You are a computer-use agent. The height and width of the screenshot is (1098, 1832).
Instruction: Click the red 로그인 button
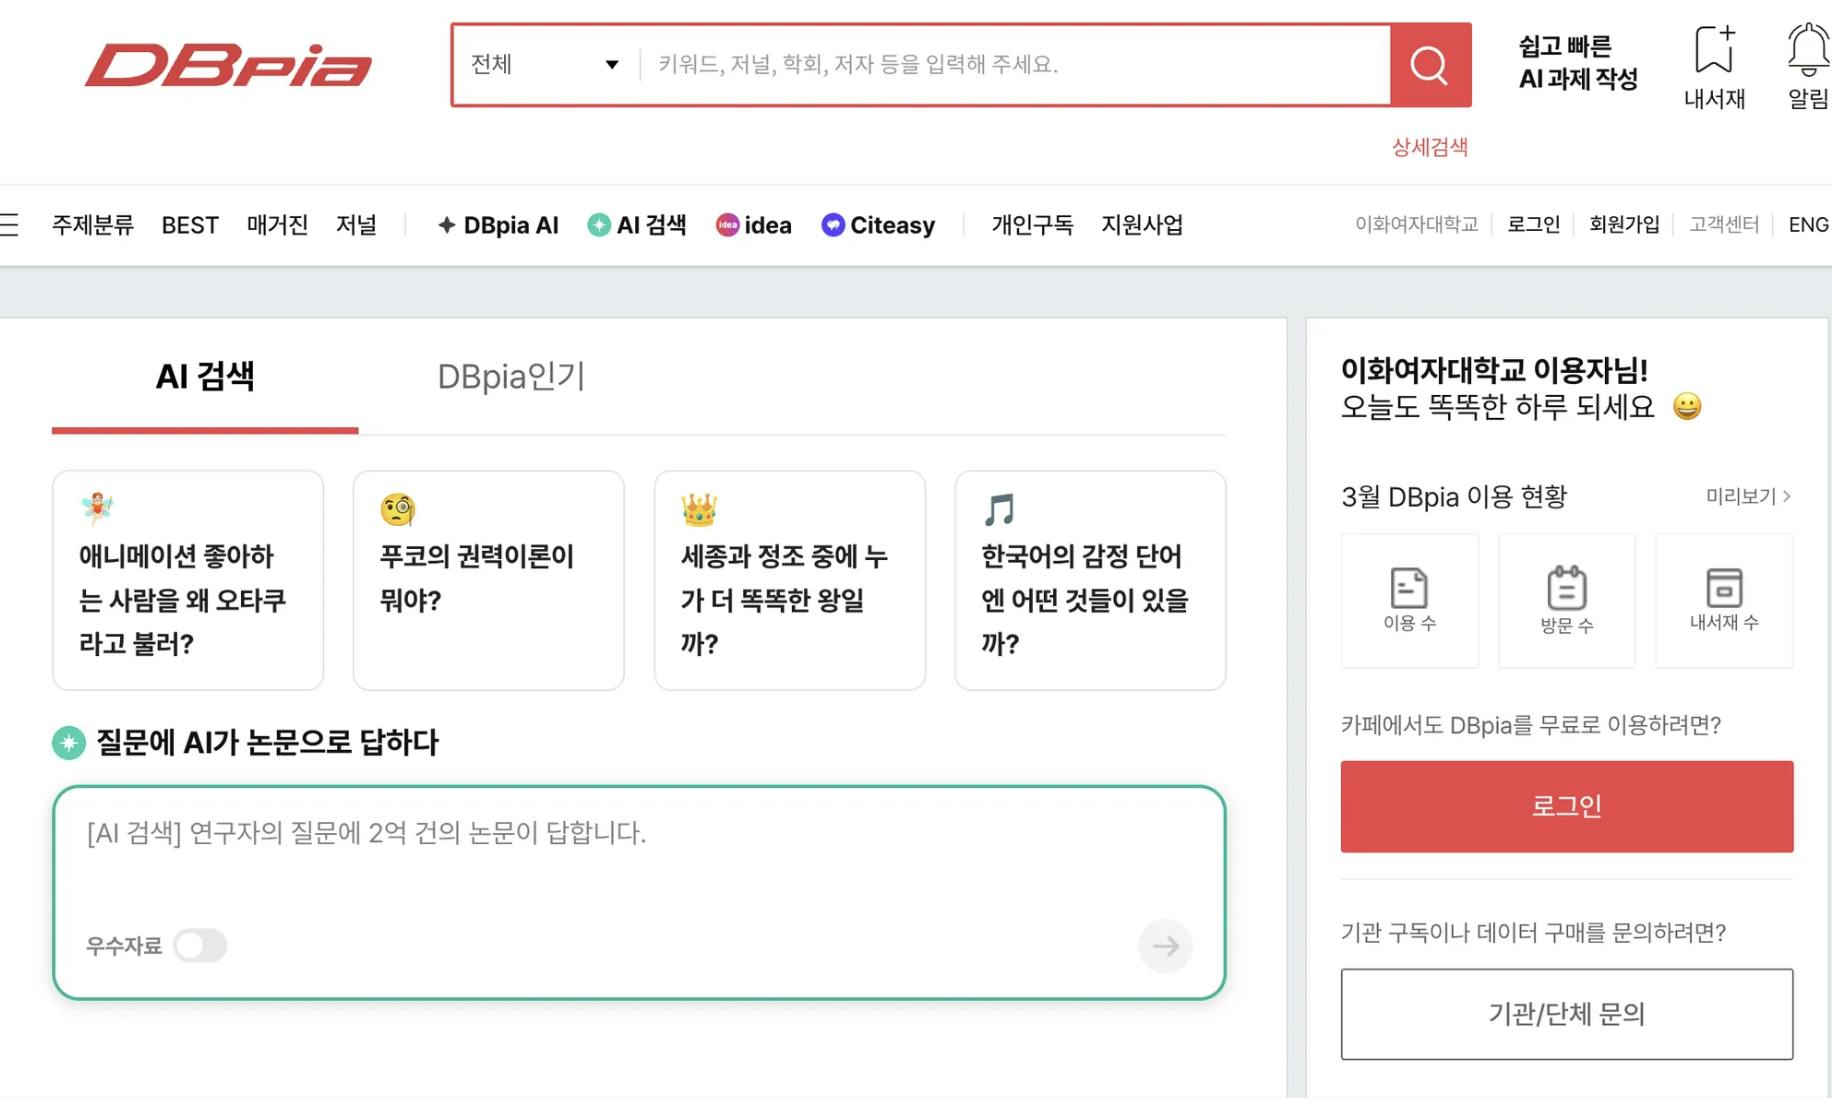pyautogui.click(x=1566, y=806)
